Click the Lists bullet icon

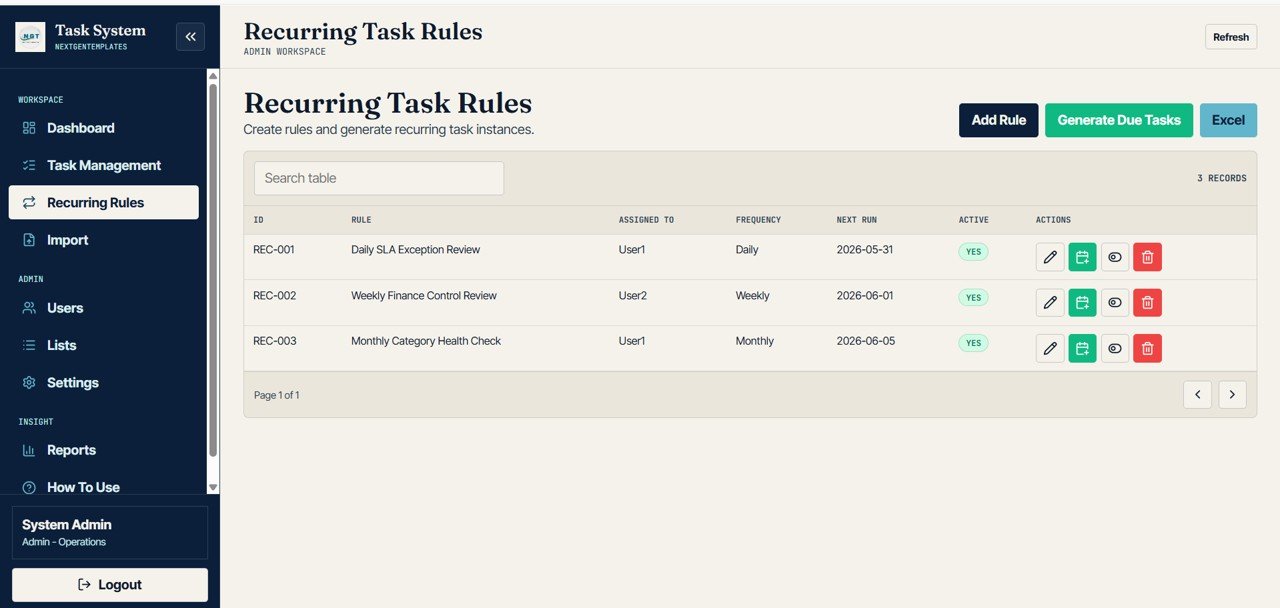(29, 345)
